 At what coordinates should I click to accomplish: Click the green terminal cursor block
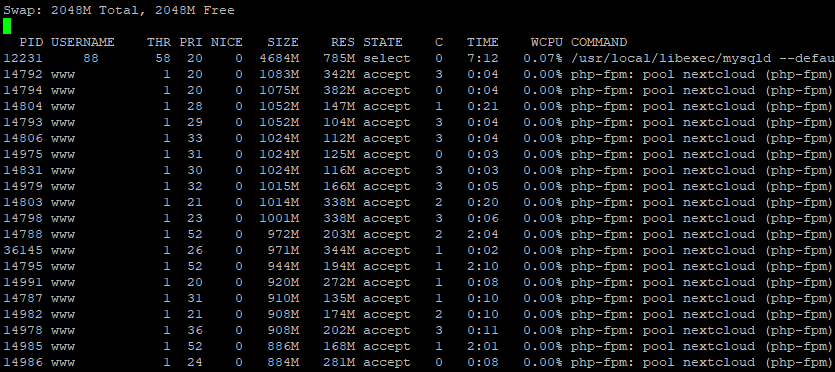(x=7, y=26)
